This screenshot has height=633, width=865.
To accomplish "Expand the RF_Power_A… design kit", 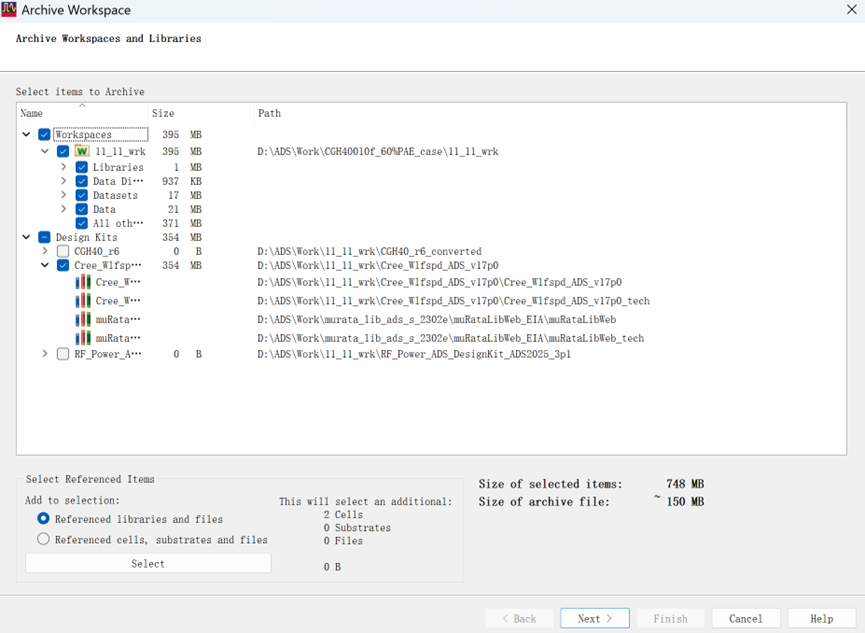I will 45,354.
